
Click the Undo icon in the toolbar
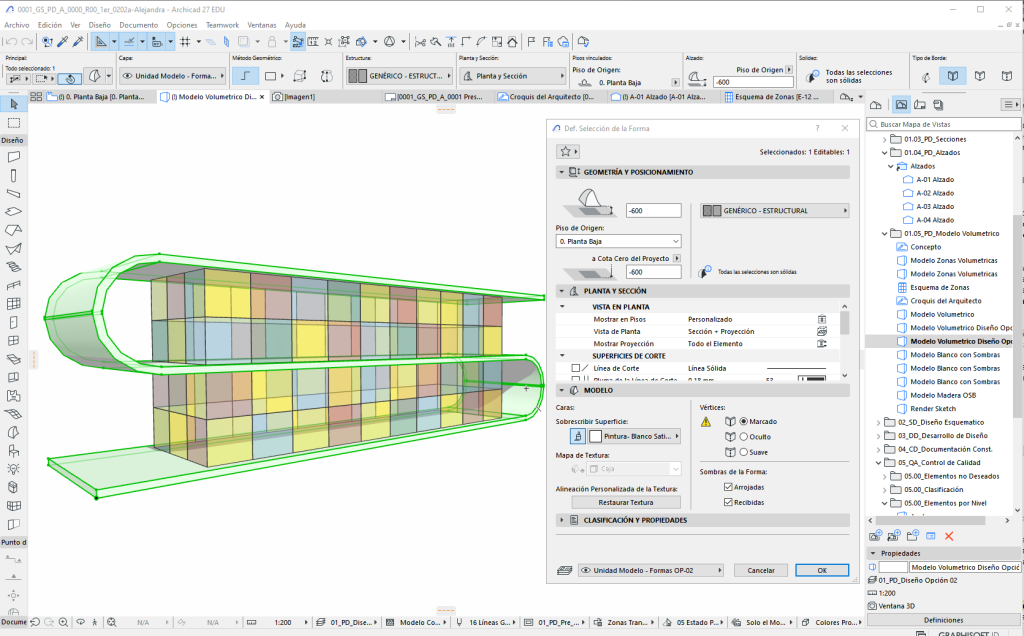[12, 41]
